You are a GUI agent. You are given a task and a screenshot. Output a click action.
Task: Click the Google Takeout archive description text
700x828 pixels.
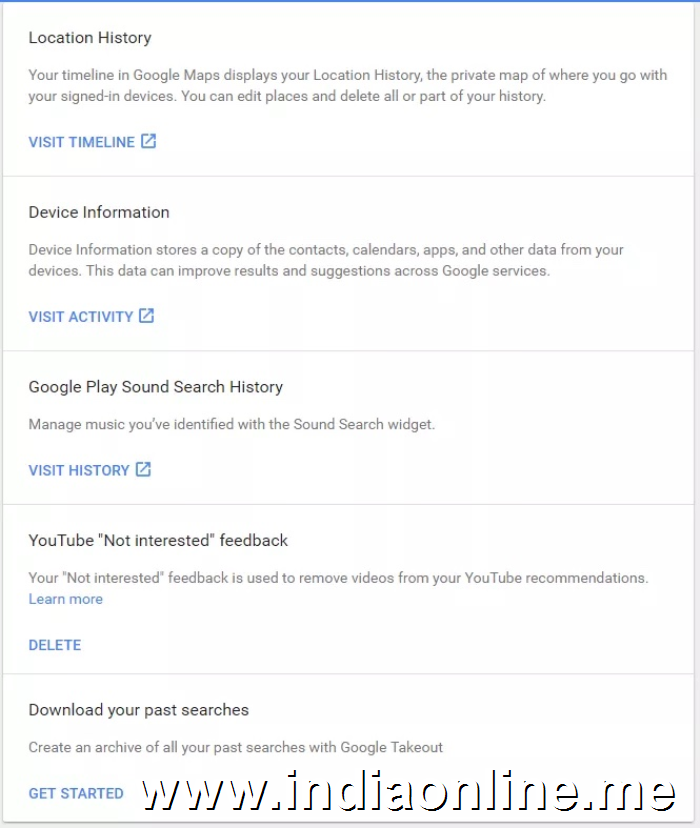[236, 747]
